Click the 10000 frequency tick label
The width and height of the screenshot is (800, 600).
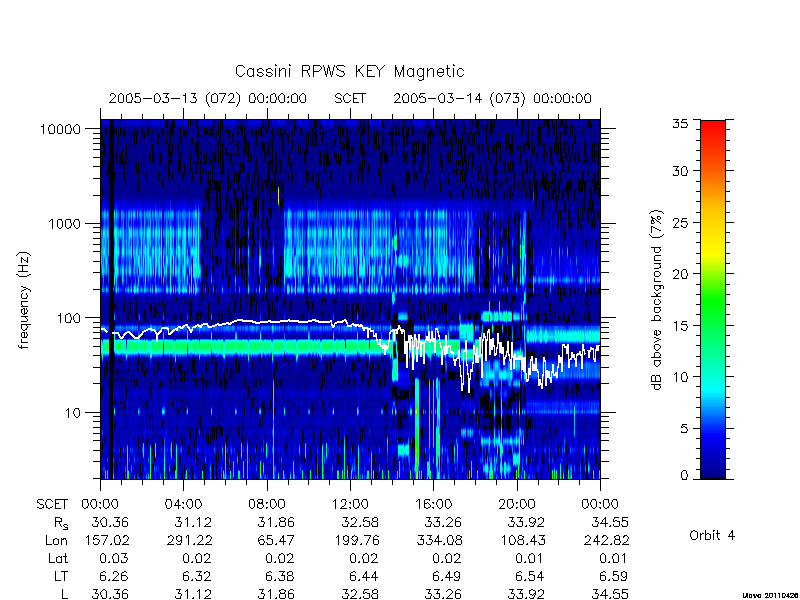[60, 129]
